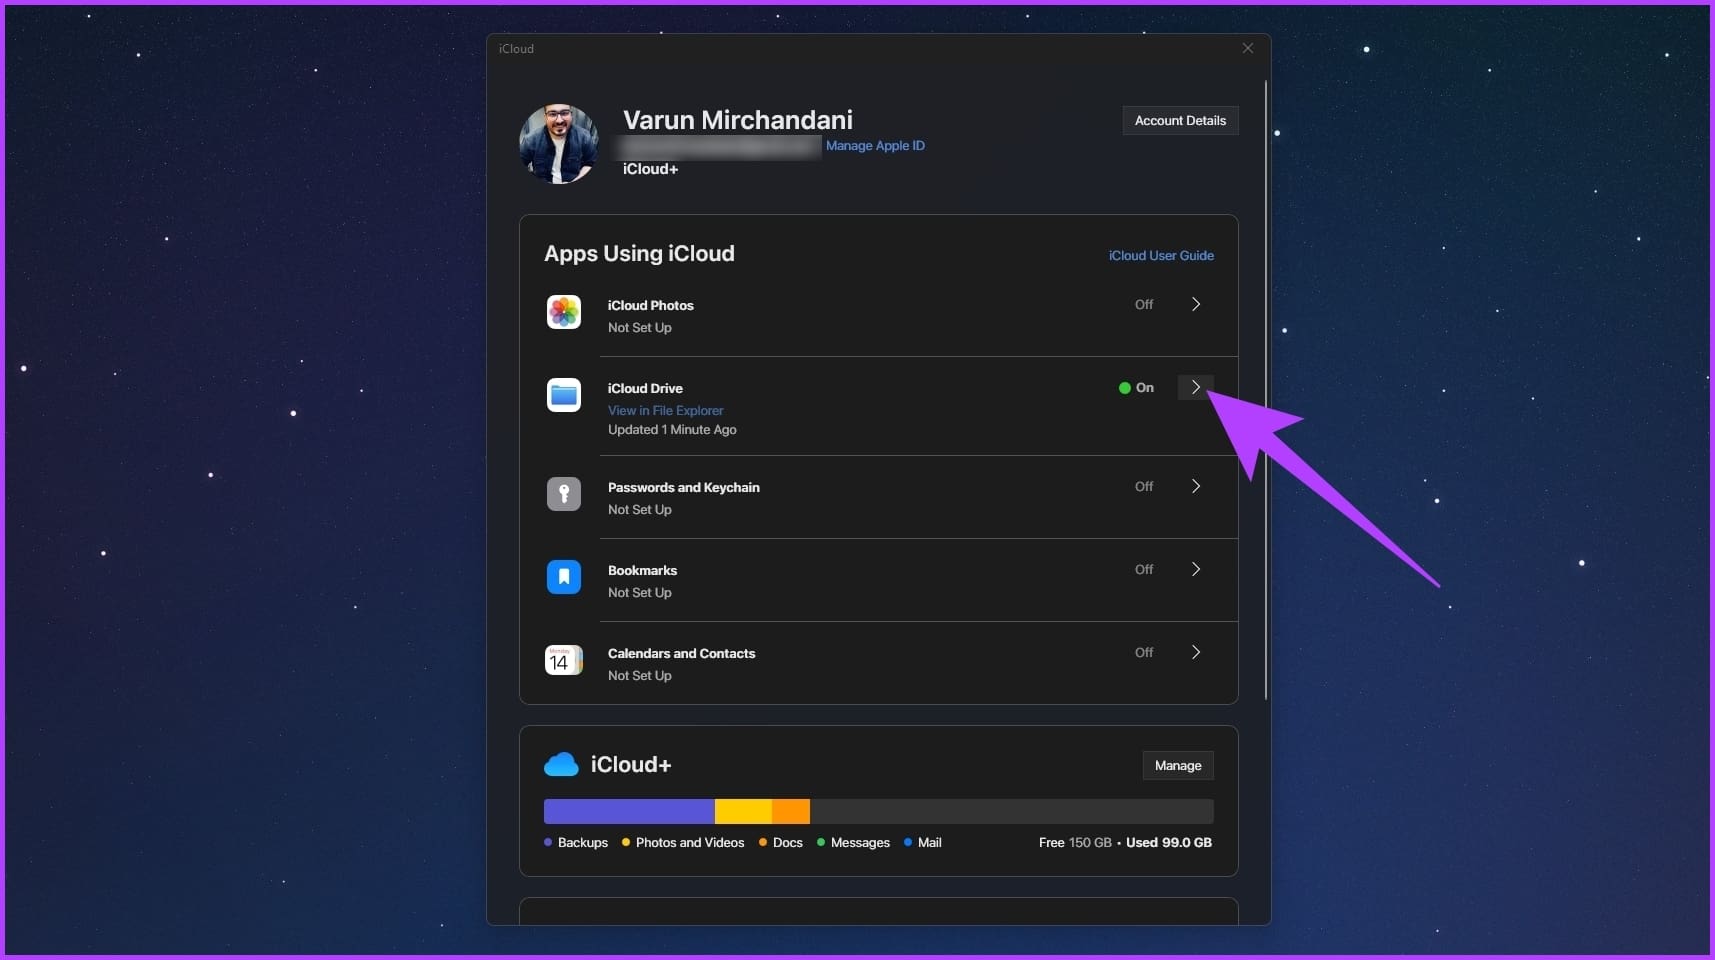Click View in File Explorer link
1715x960 pixels.
665,410
